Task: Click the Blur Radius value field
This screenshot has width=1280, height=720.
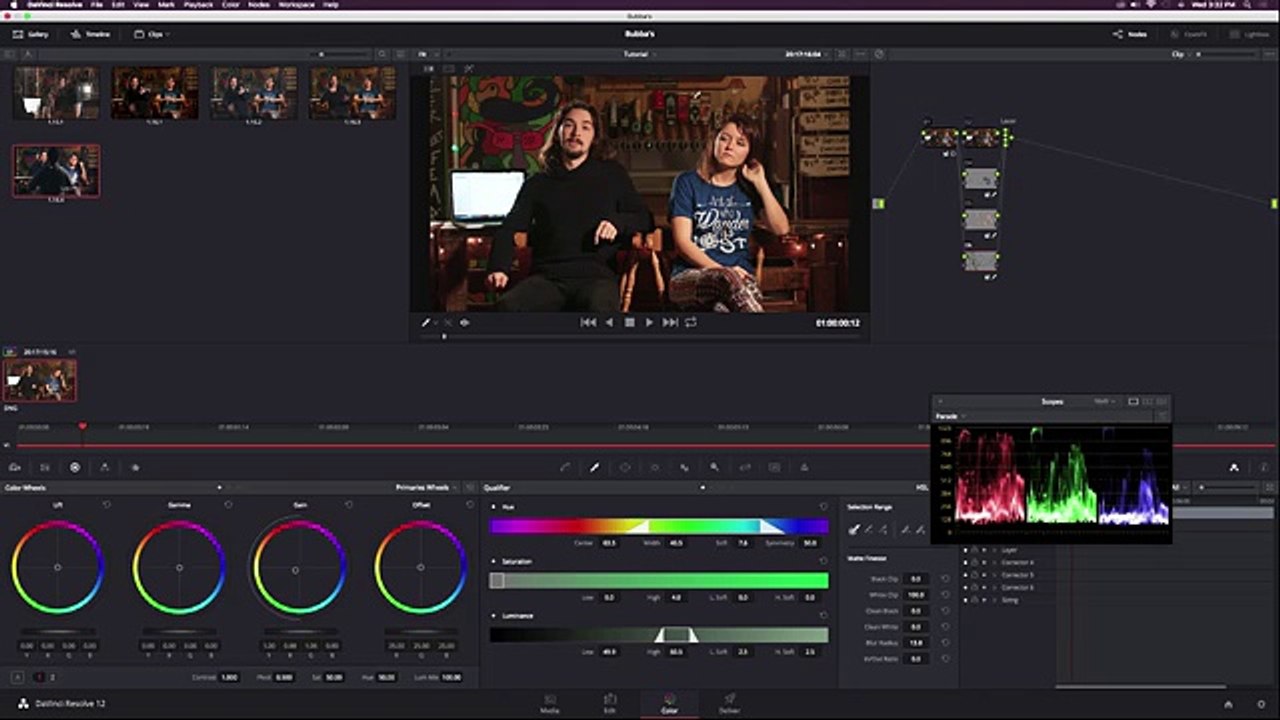Action: tap(915, 643)
